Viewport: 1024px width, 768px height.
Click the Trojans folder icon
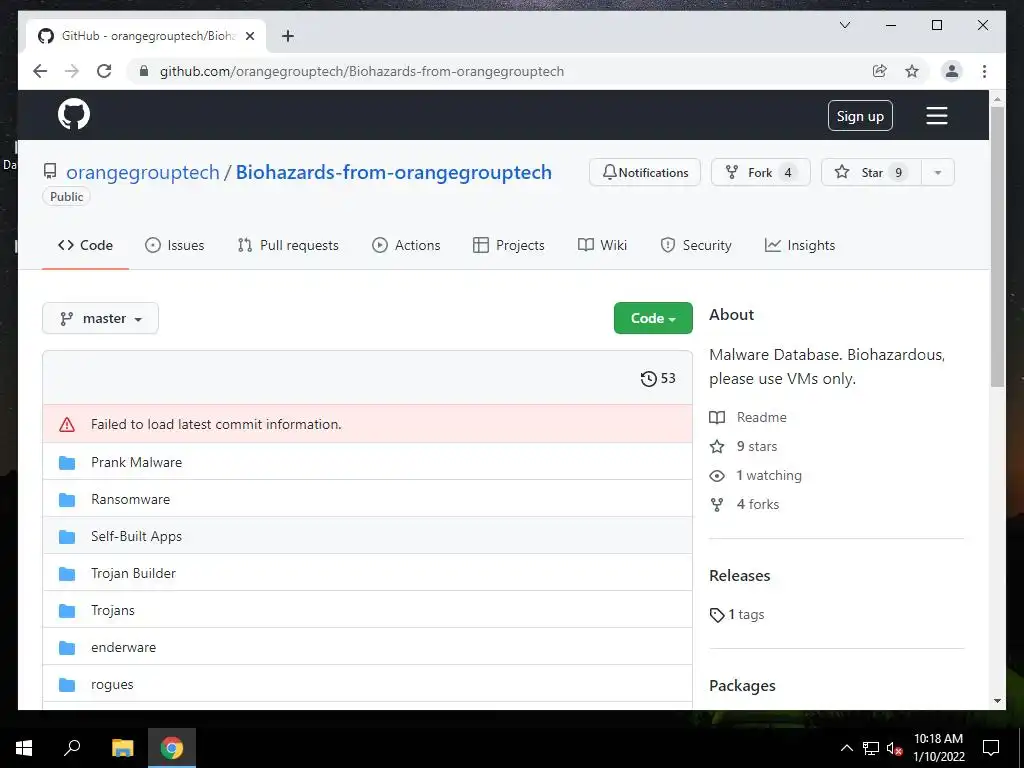pos(67,611)
